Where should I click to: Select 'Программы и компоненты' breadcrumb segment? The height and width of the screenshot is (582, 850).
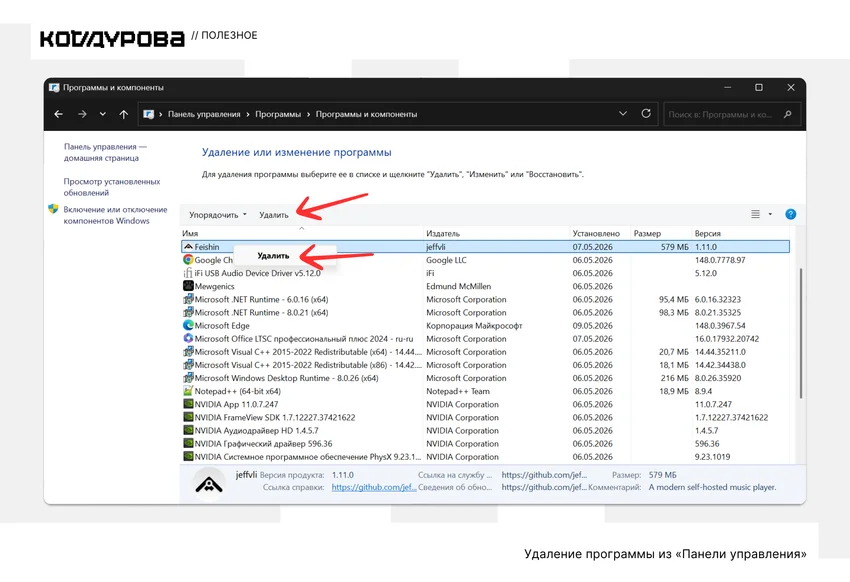(x=366, y=114)
